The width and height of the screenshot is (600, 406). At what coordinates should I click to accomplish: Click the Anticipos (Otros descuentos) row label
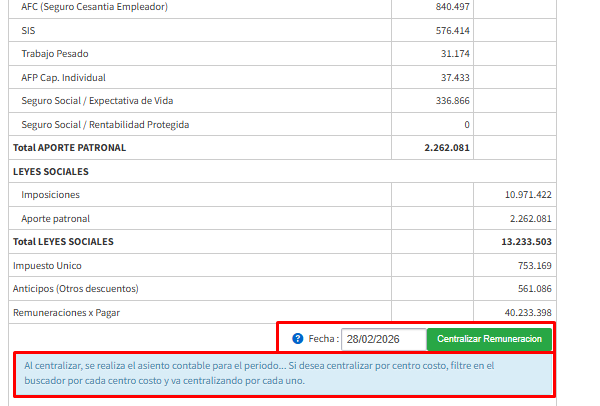click(x=75, y=289)
